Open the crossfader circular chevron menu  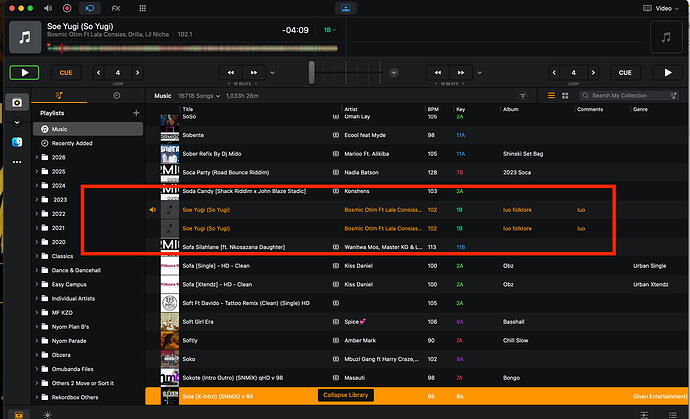click(394, 73)
